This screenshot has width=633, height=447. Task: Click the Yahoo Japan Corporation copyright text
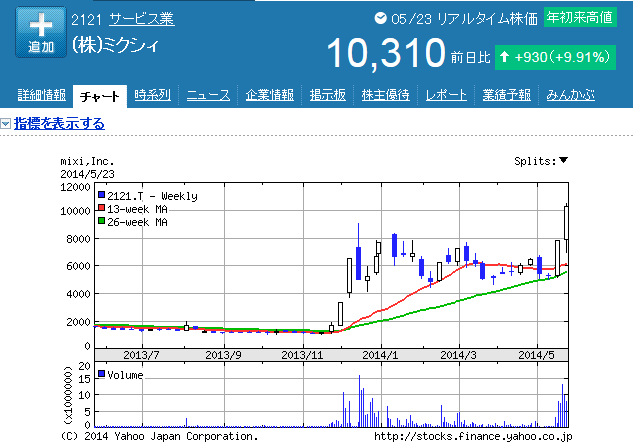pos(159,437)
